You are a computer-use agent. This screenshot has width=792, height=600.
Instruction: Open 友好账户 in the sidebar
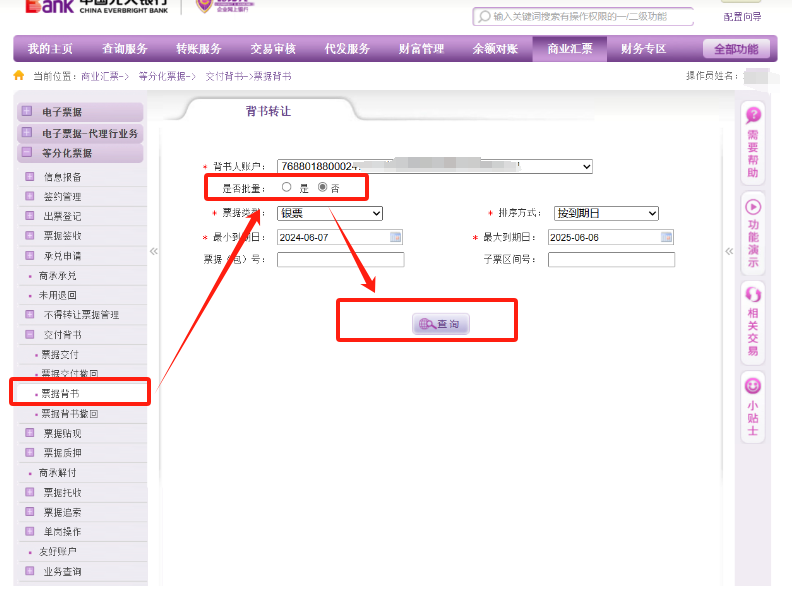coord(58,552)
